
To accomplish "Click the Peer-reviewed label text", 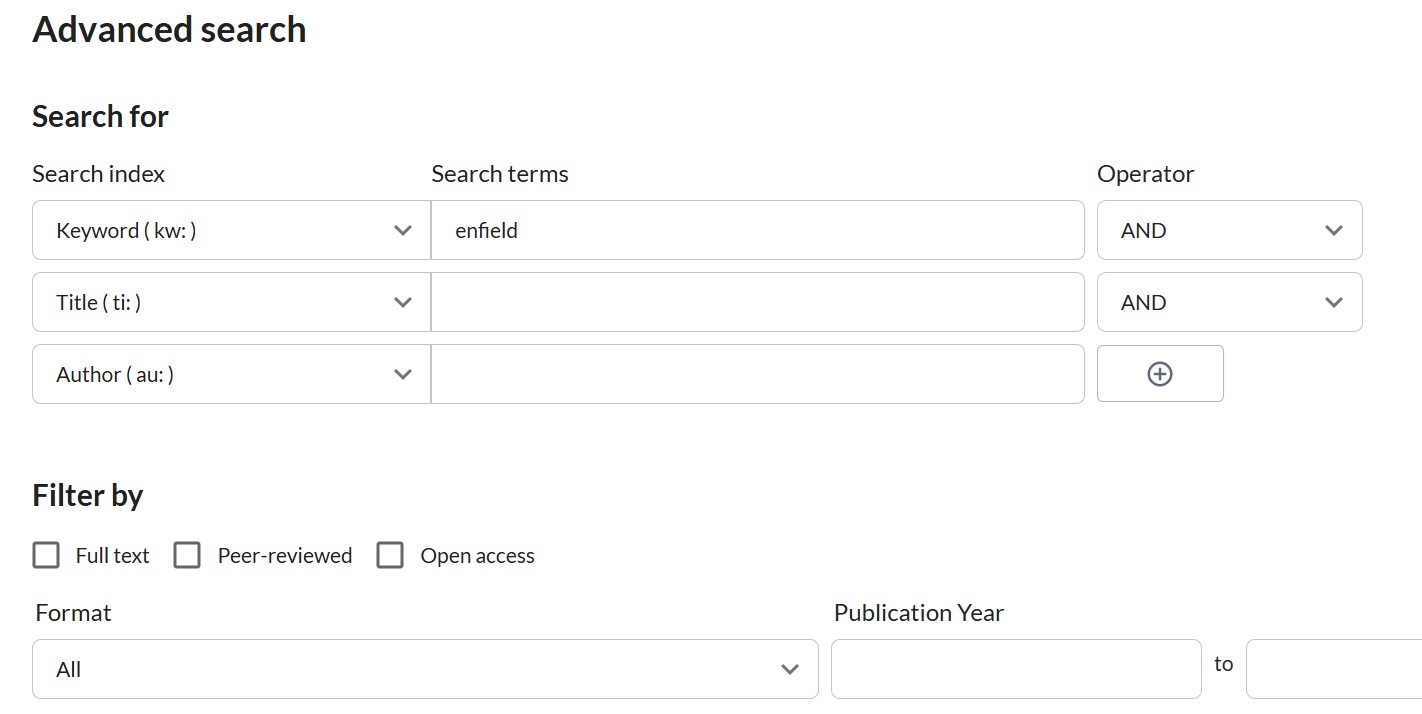I will point(285,556).
